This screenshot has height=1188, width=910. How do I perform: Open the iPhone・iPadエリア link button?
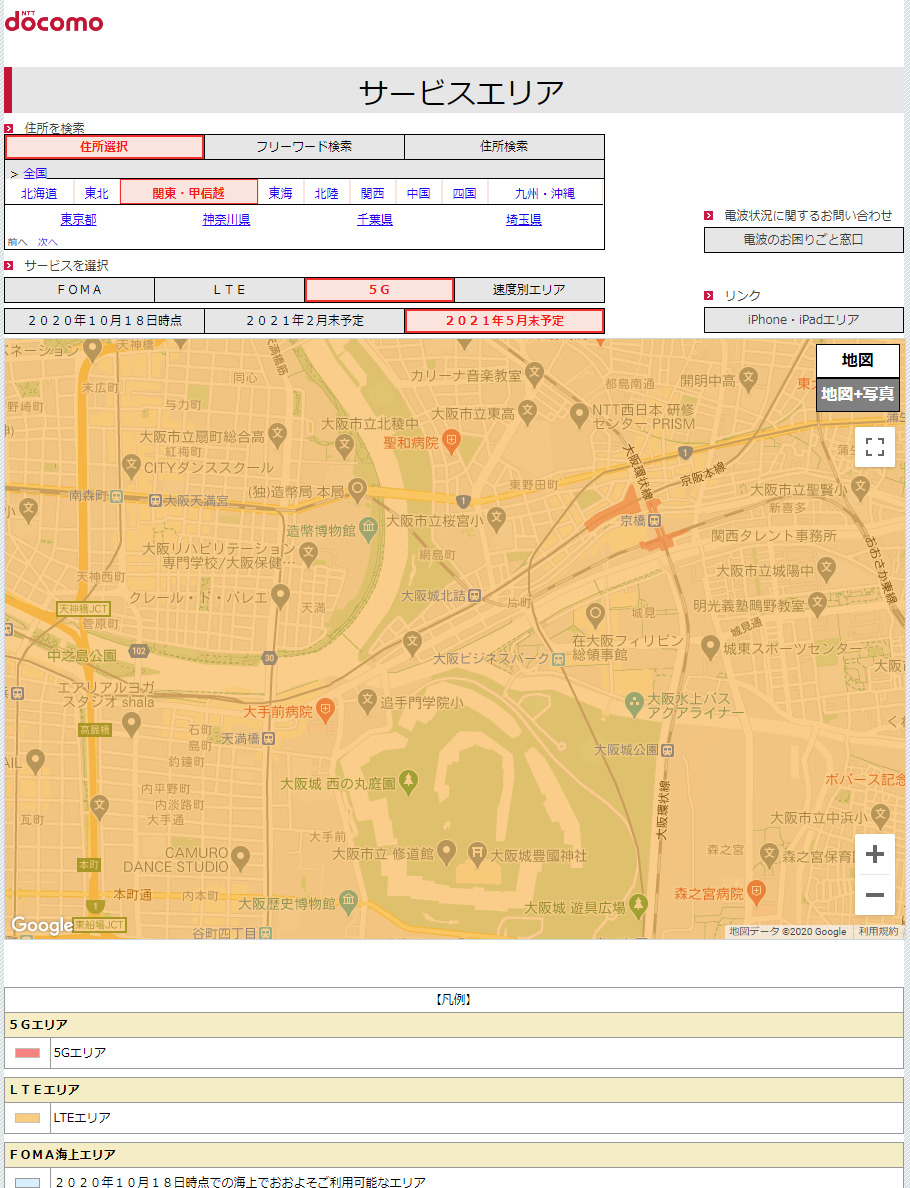pos(803,320)
